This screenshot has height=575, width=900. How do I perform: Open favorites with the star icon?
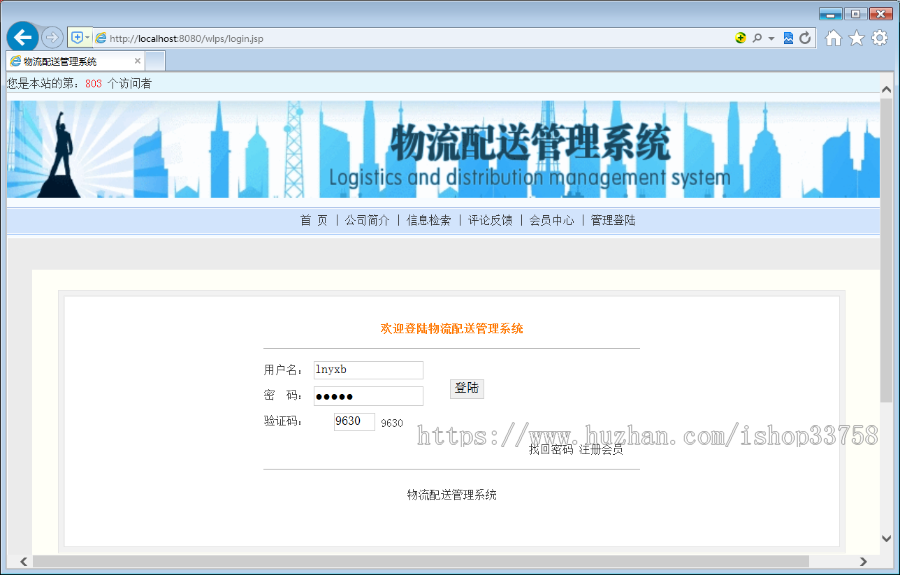(856, 38)
